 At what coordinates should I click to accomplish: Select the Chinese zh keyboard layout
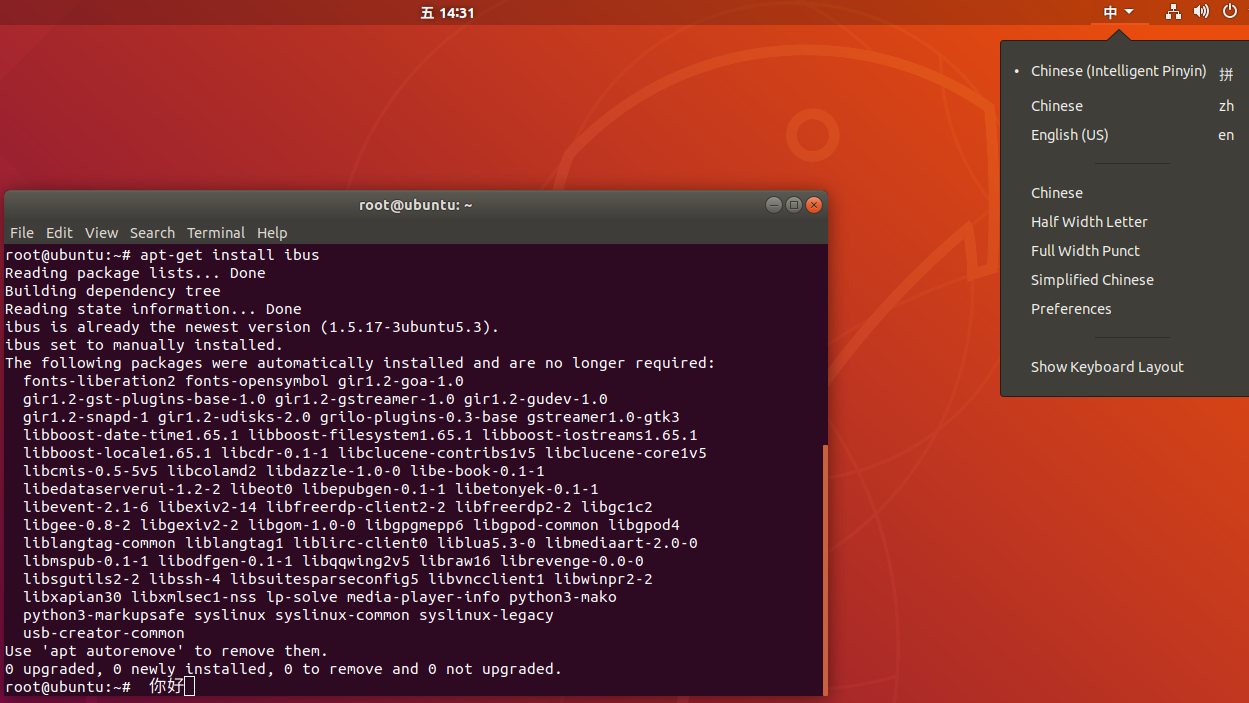point(1056,105)
